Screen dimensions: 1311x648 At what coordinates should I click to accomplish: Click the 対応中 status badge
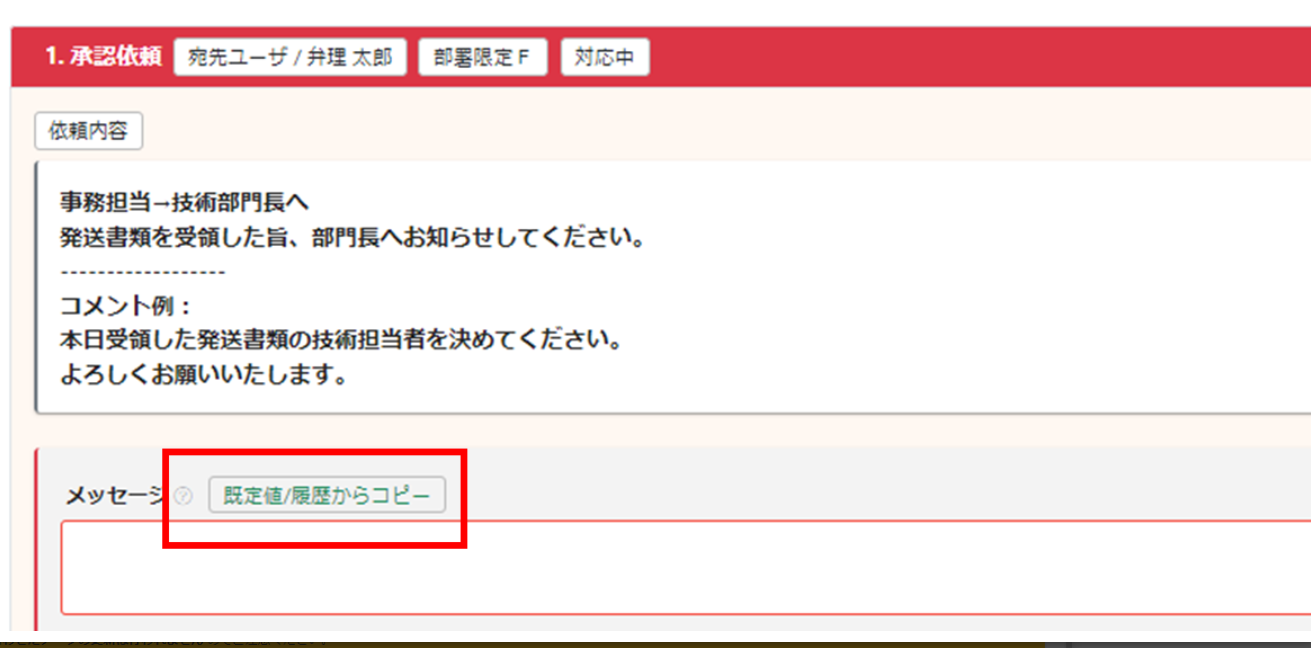click(604, 57)
